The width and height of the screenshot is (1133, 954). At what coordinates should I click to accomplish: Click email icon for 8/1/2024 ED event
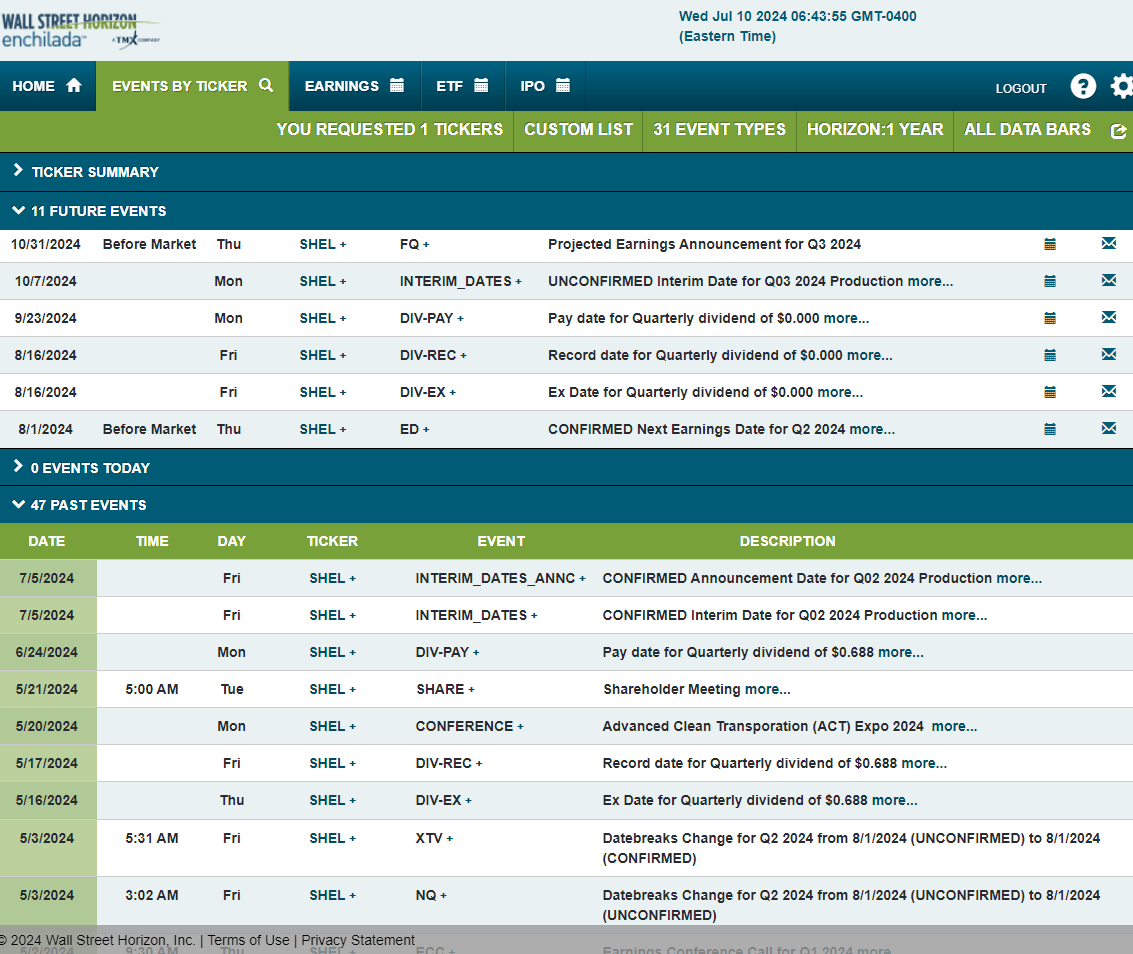click(1108, 429)
